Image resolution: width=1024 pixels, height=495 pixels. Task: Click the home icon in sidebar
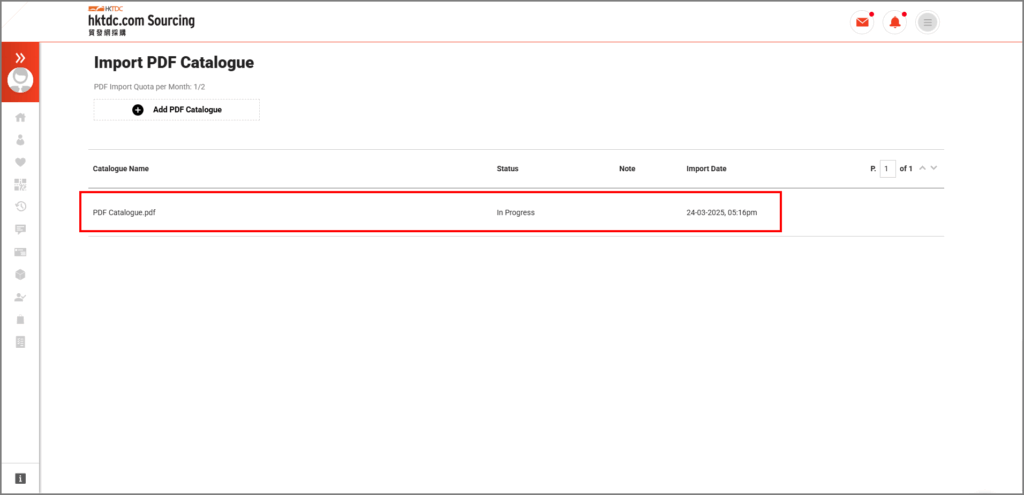[x=20, y=117]
